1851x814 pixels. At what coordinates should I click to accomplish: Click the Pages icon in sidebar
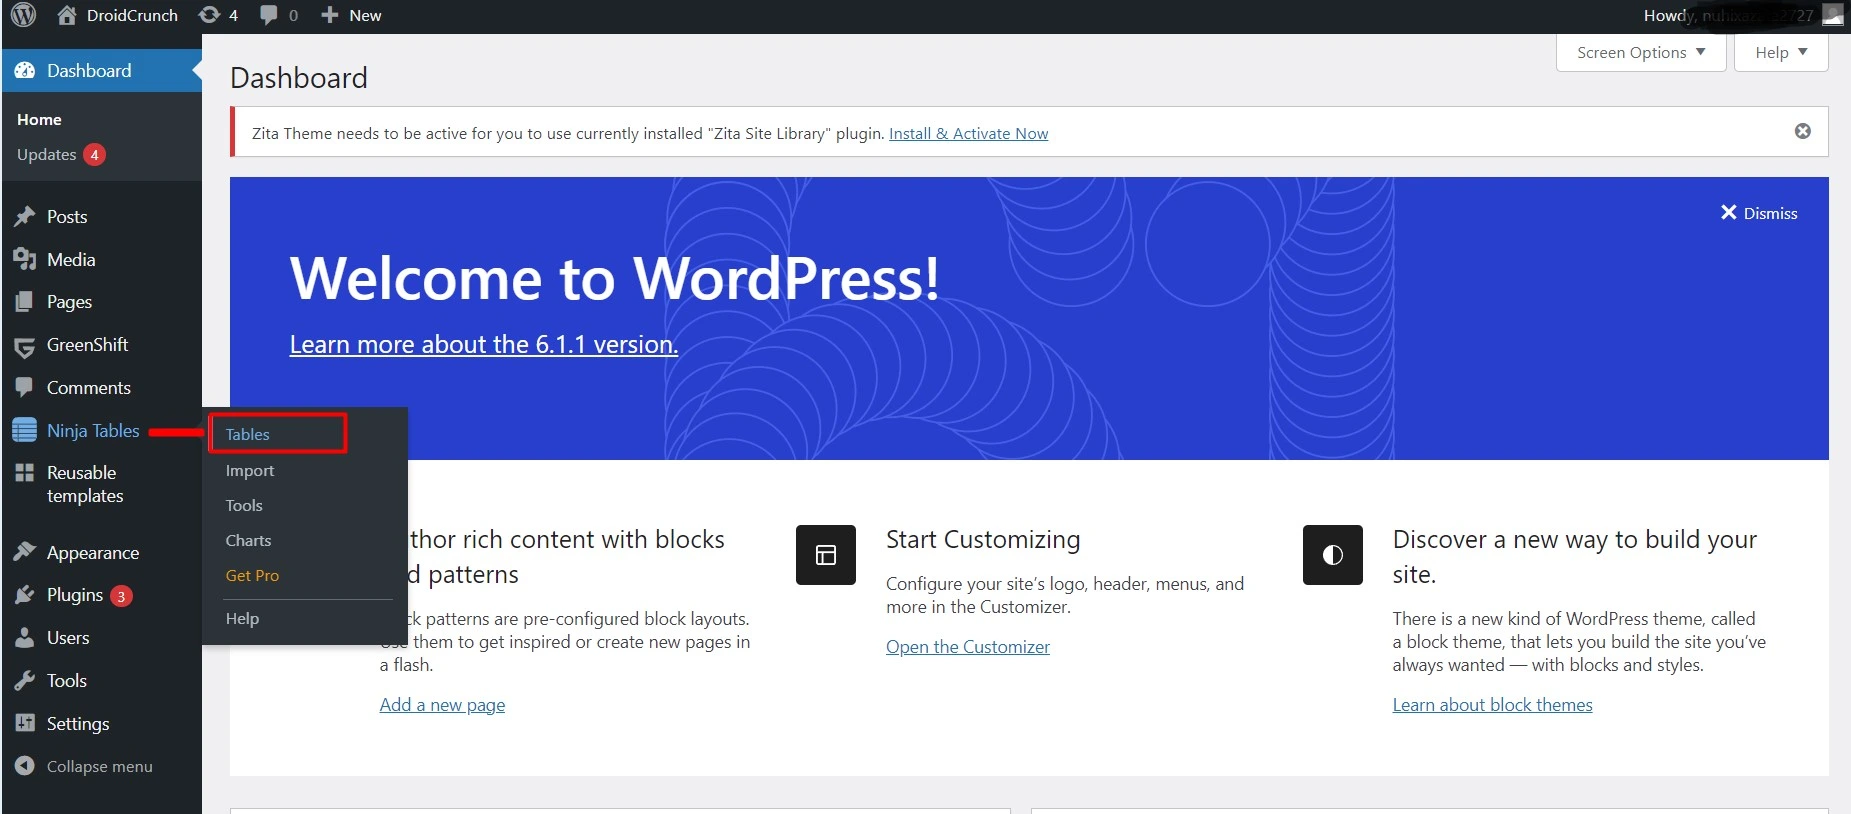(x=25, y=302)
